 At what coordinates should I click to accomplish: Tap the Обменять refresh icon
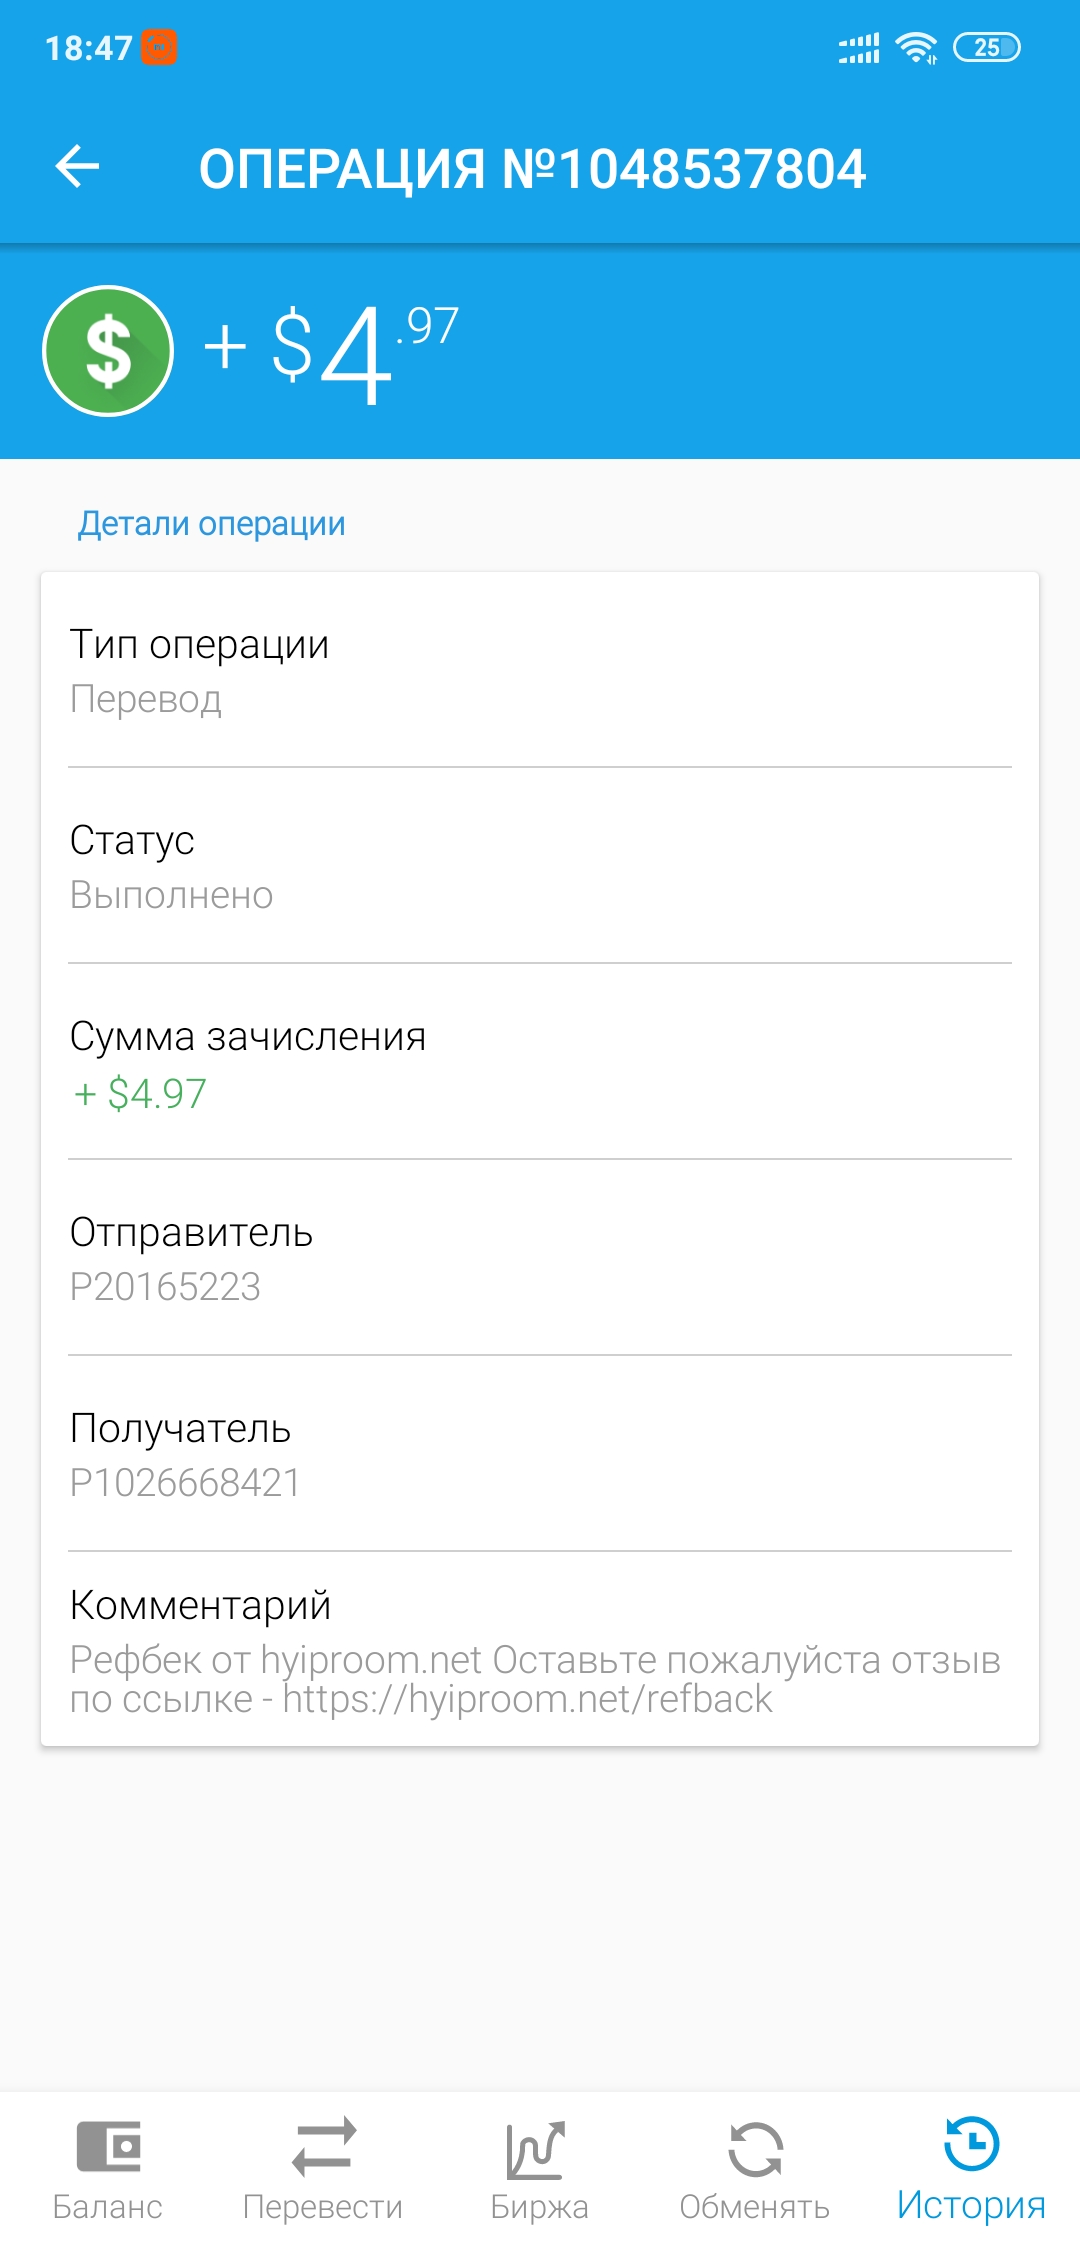click(755, 2148)
